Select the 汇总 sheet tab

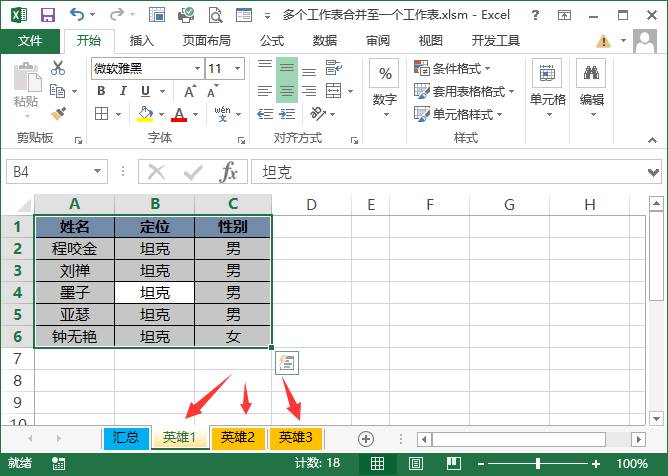[x=126, y=438]
